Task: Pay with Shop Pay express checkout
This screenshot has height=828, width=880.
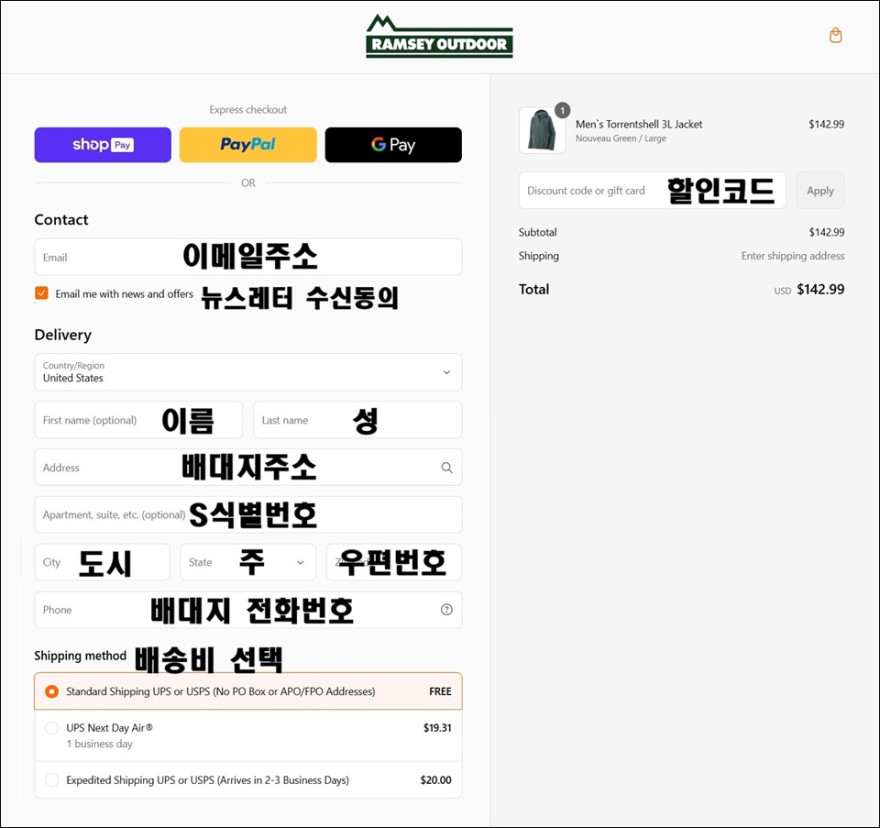Action: click(x=103, y=145)
